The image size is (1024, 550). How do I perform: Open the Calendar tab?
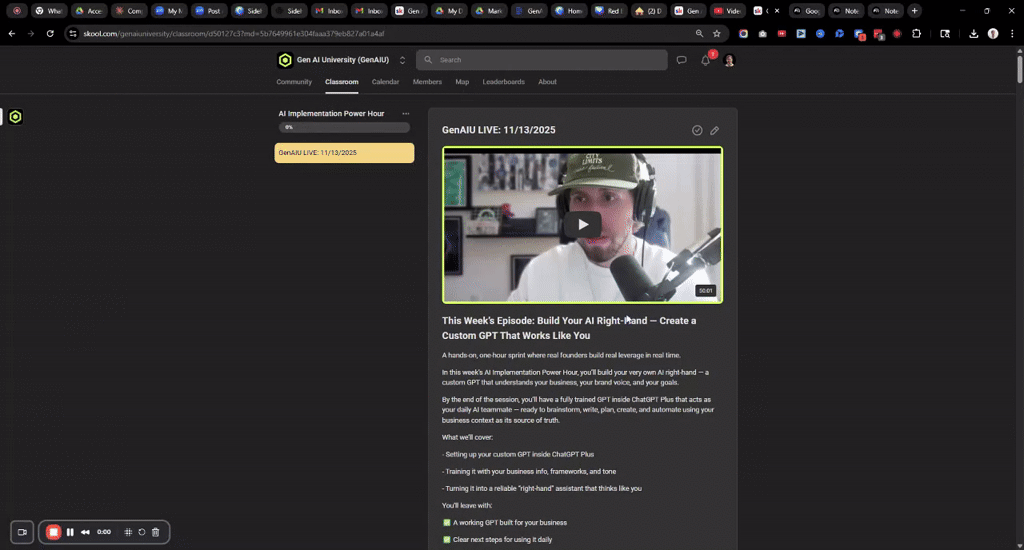pyautogui.click(x=385, y=82)
